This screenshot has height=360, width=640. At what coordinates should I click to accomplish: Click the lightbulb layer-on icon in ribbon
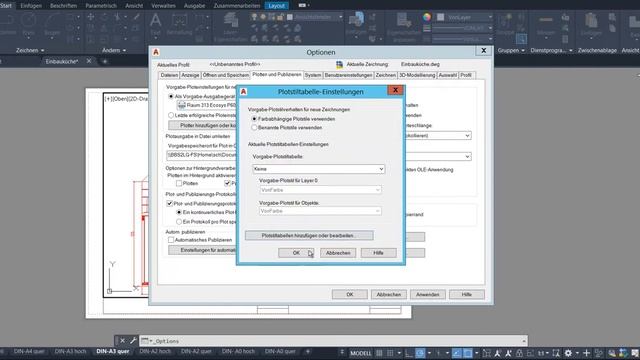point(254,17)
